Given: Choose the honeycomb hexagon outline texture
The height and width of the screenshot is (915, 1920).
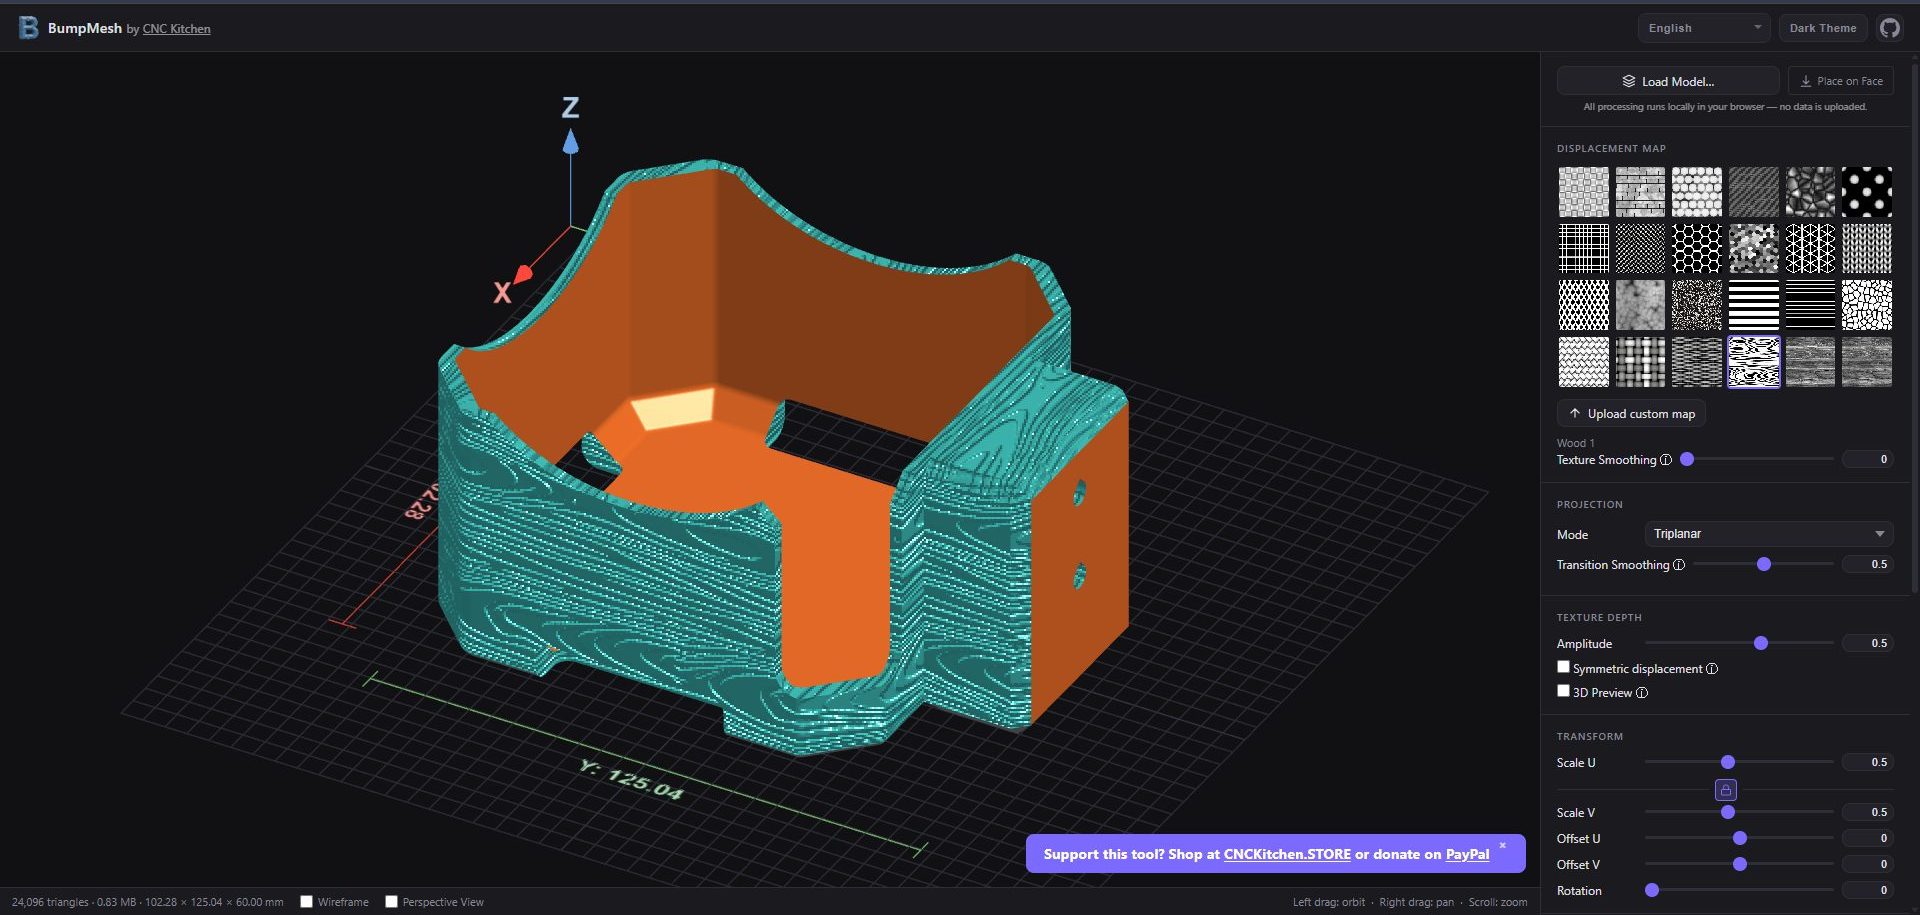Looking at the screenshot, I should [1697, 248].
